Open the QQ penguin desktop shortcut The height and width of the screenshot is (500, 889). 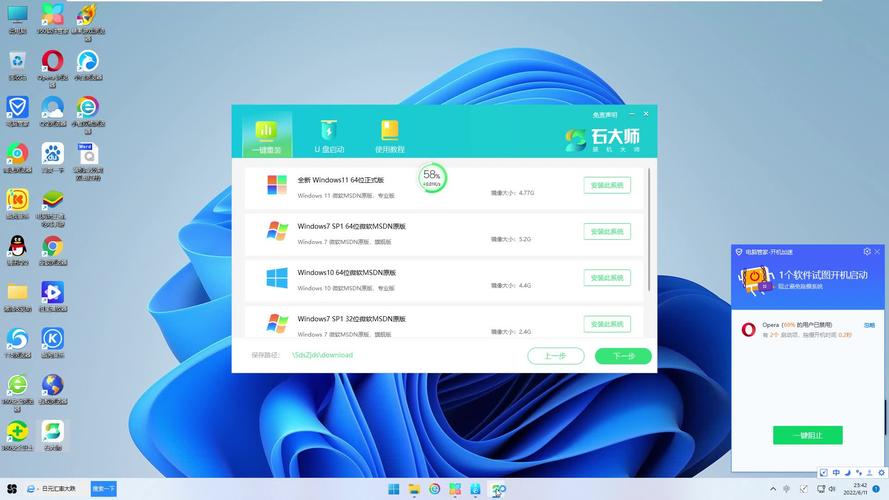pos(18,250)
